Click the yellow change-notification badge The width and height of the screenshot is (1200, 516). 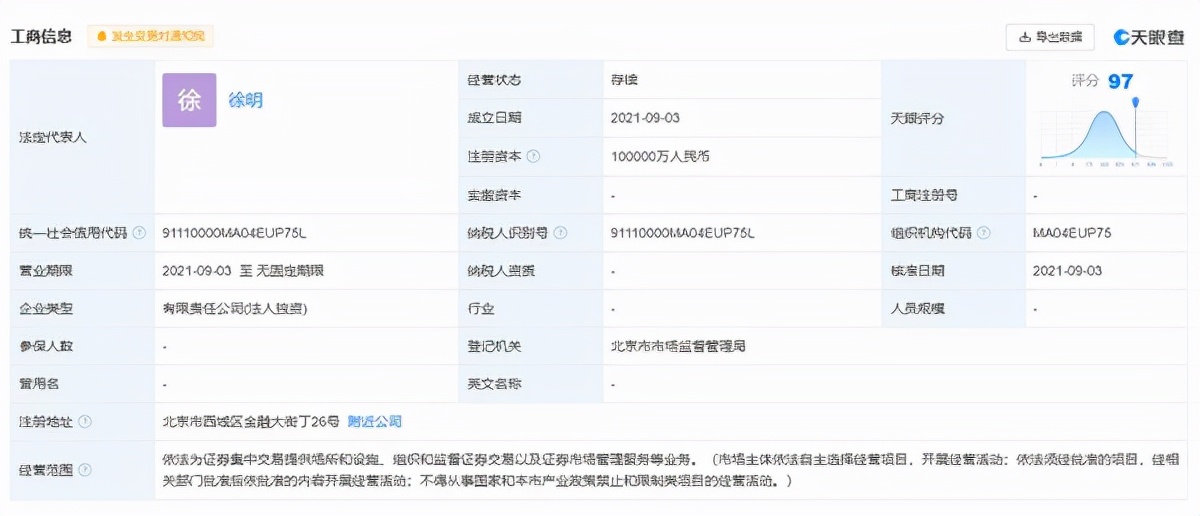[x=150, y=36]
